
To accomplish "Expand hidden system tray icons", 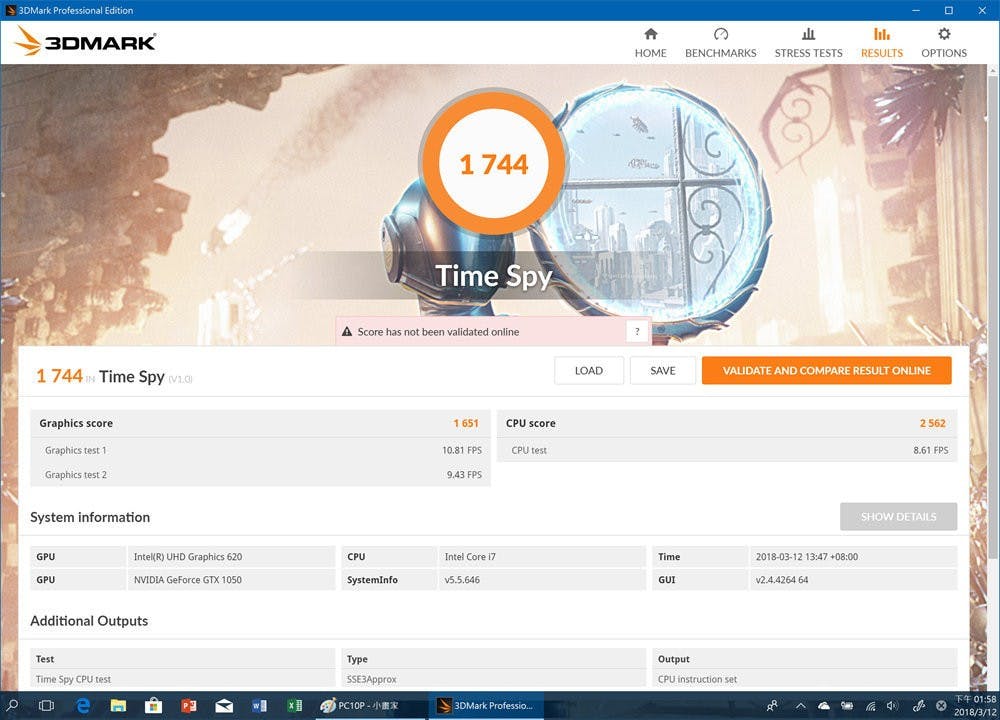I will 800,705.
